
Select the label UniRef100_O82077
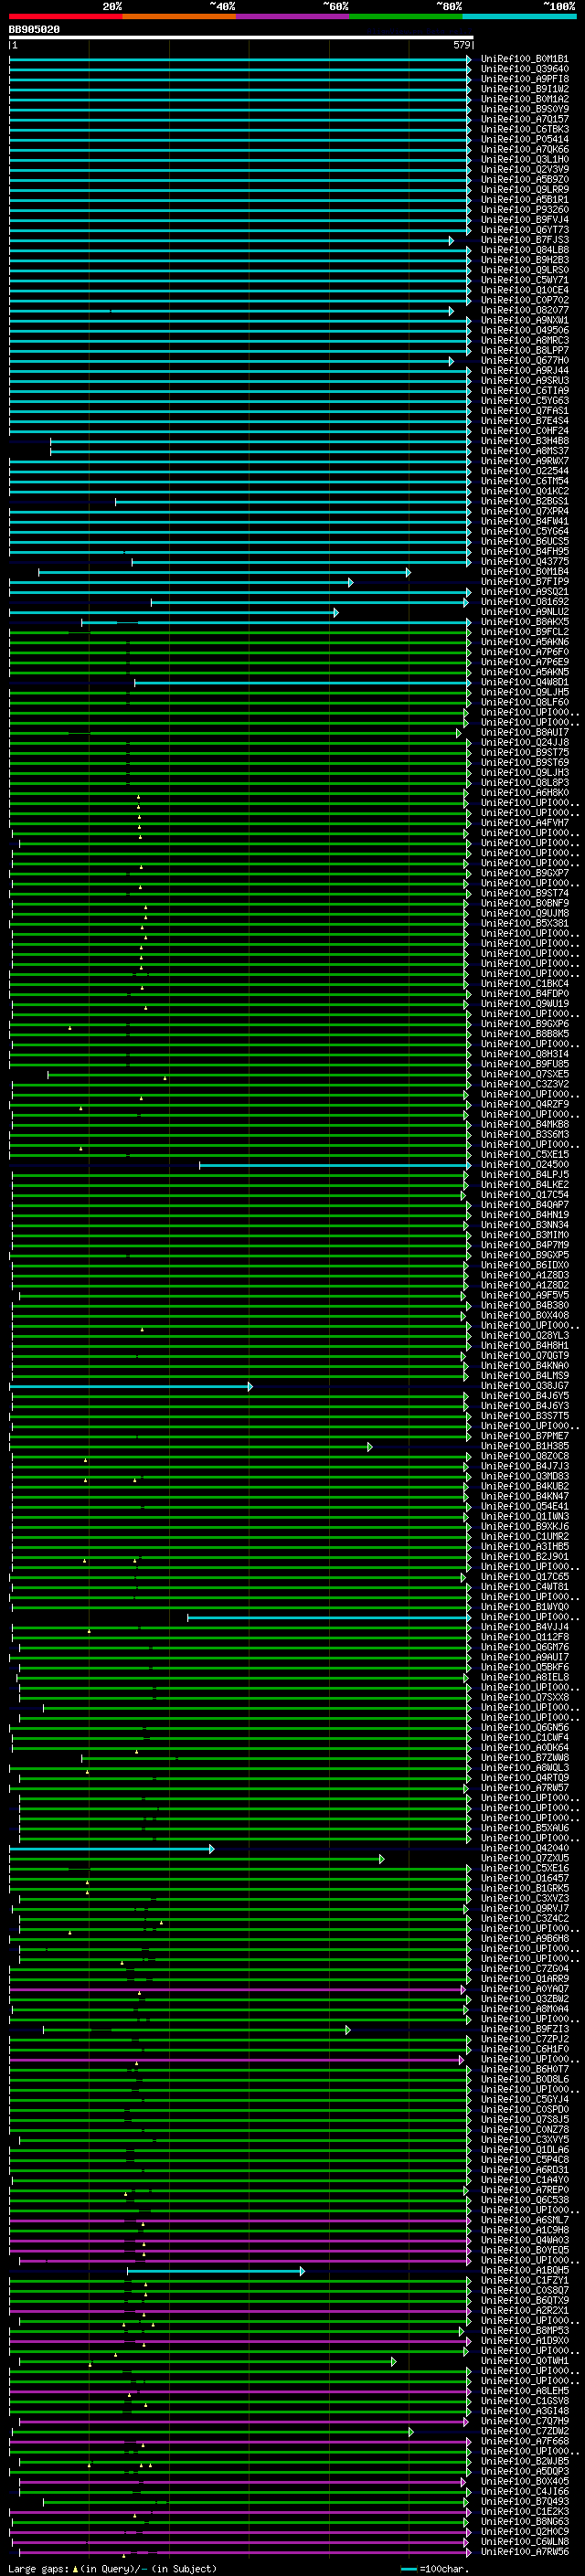(x=525, y=311)
